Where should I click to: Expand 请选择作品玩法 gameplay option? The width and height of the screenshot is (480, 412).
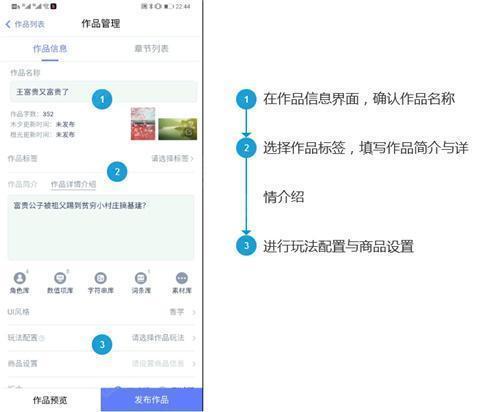(x=163, y=338)
